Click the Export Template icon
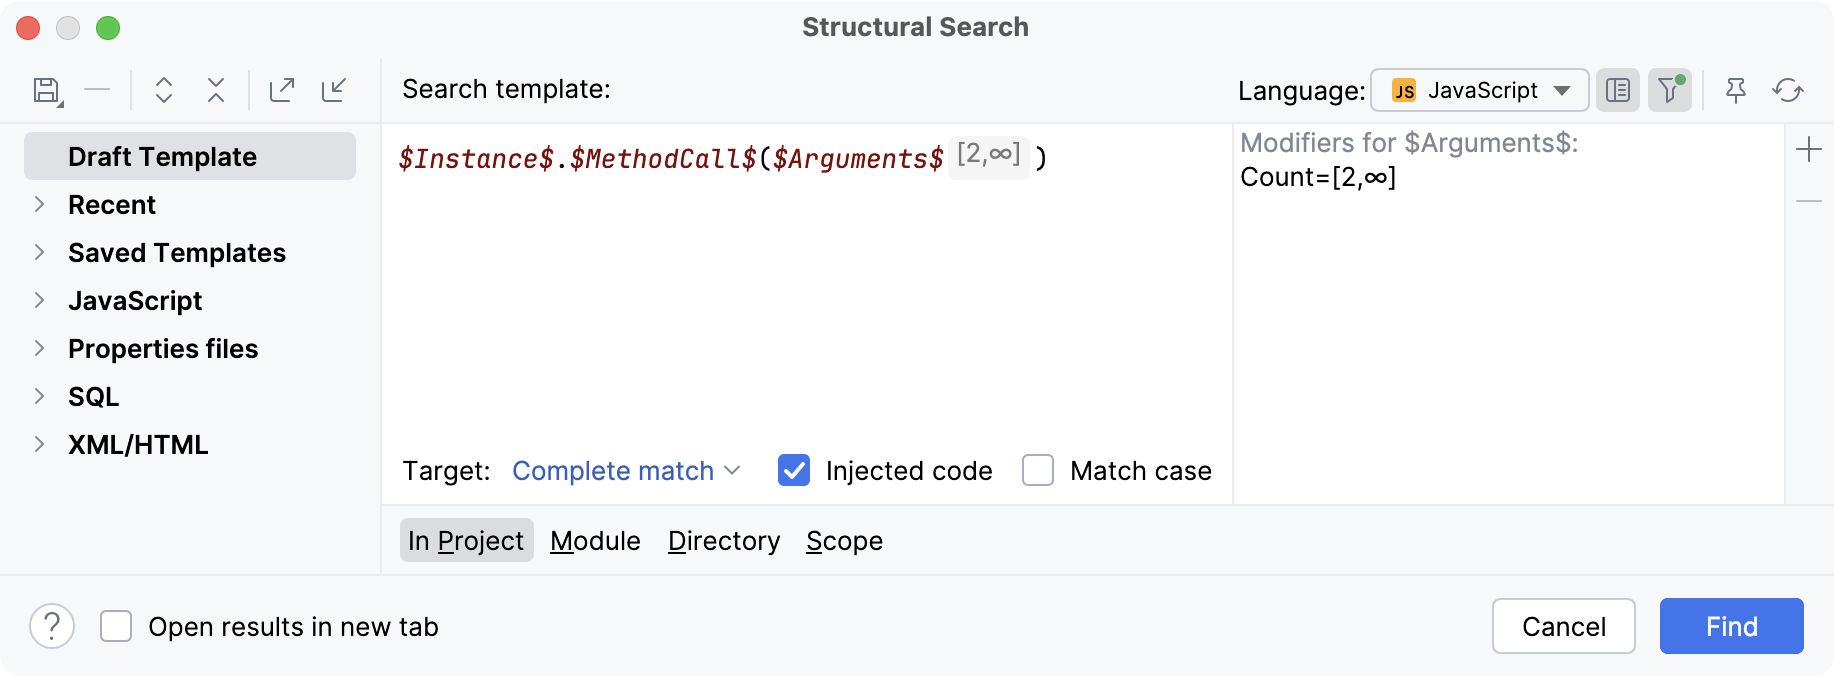The image size is (1834, 676). click(x=282, y=90)
